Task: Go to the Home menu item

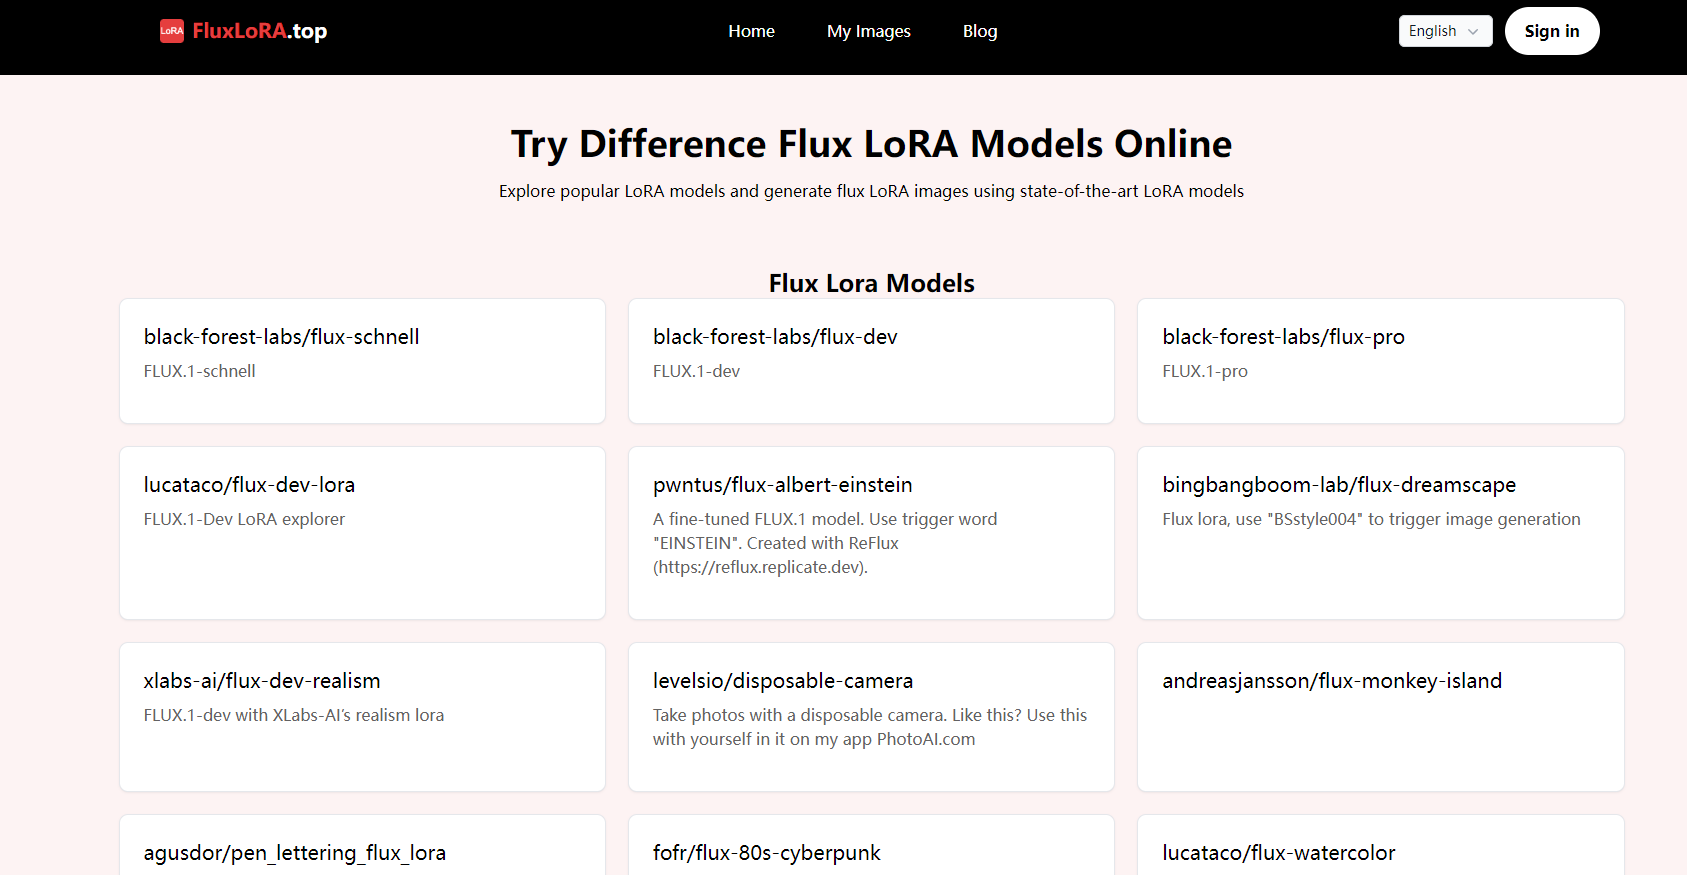Action: (751, 31)
